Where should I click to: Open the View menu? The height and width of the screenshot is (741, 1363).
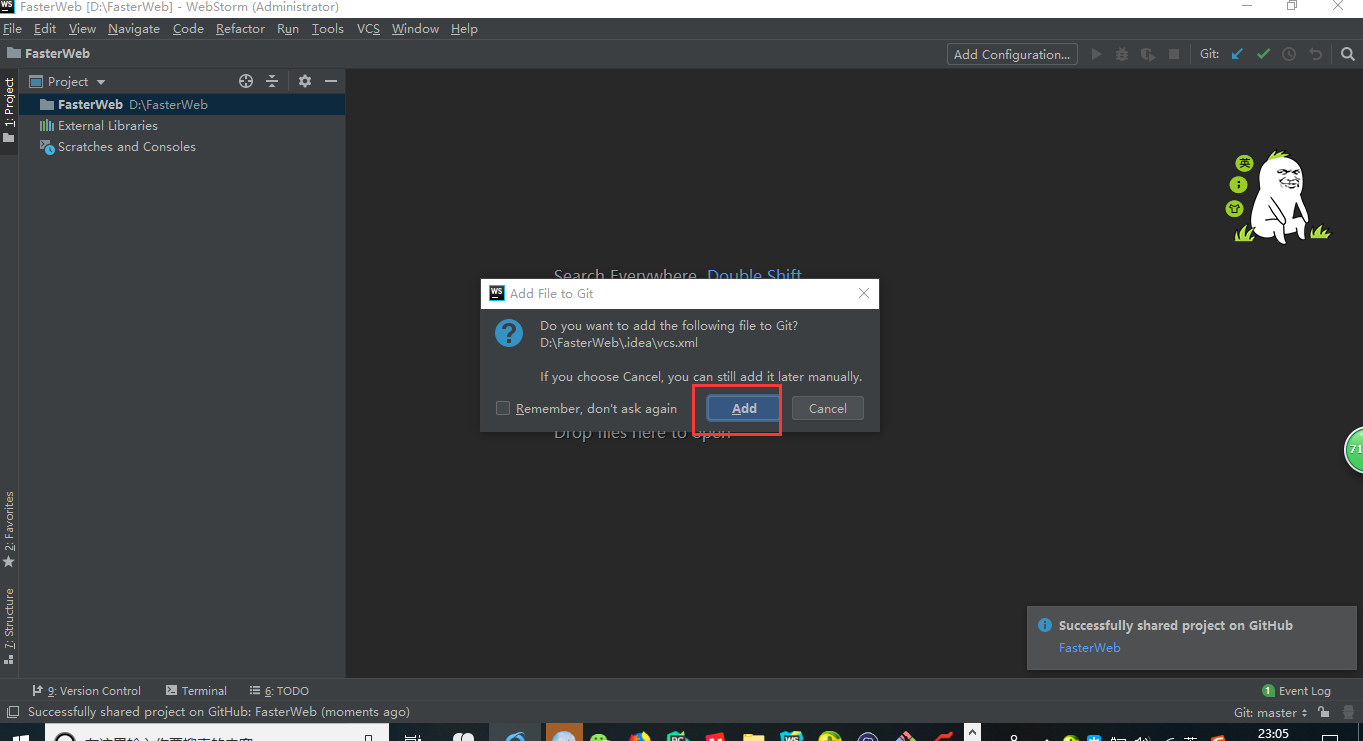coord(82,28)
